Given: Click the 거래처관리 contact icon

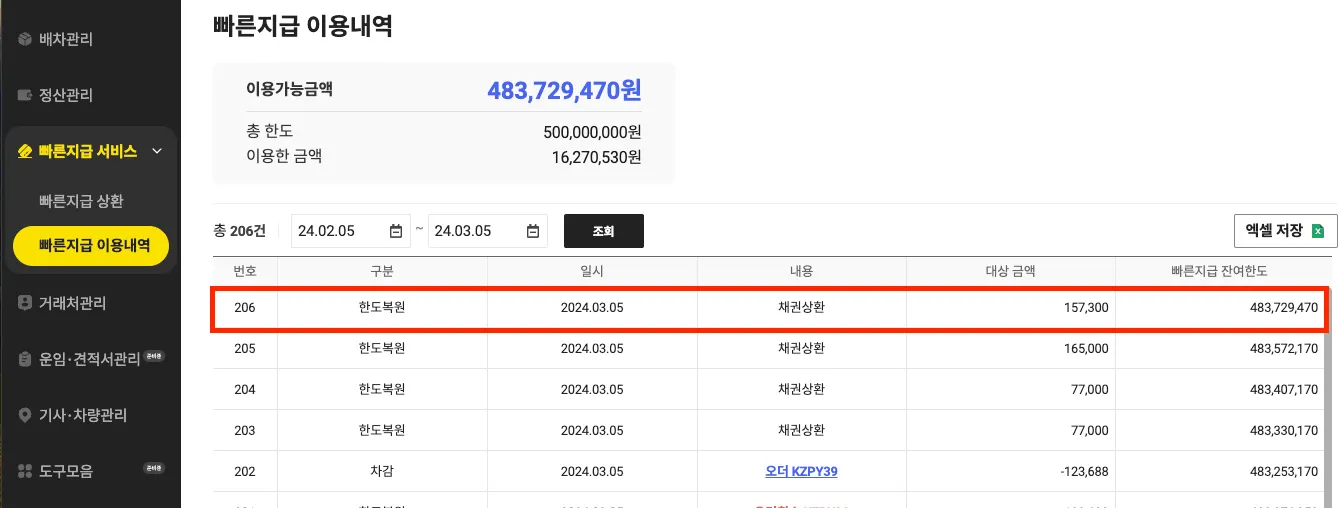Looking at the screenshot, I should (26, 303).
